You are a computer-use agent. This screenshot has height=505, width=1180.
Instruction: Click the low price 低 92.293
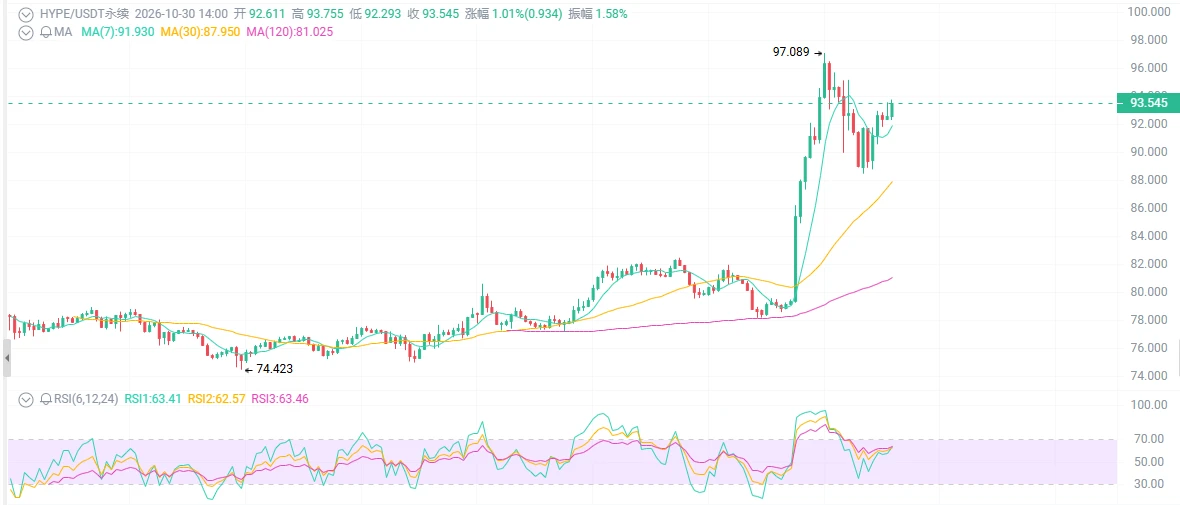tap(375, 14)
